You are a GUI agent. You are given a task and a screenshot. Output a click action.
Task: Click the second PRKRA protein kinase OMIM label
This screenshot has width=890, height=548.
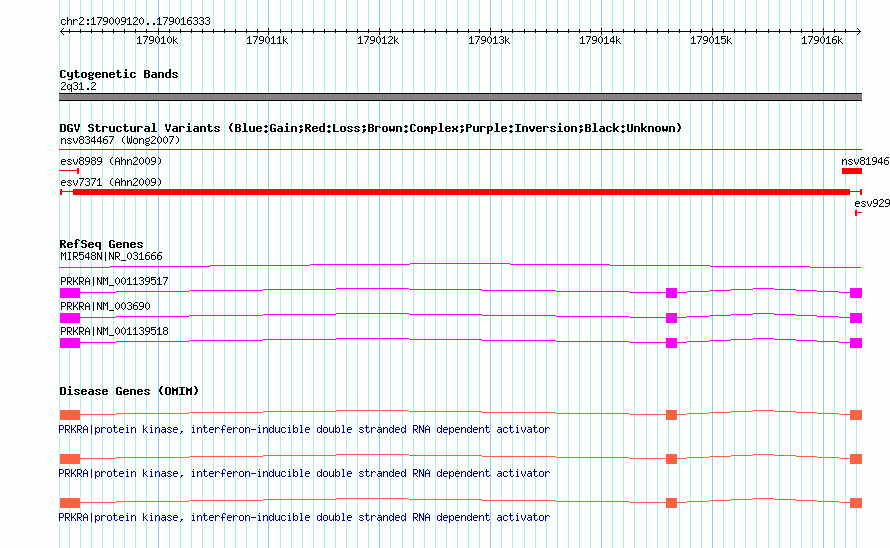(304, 473)
